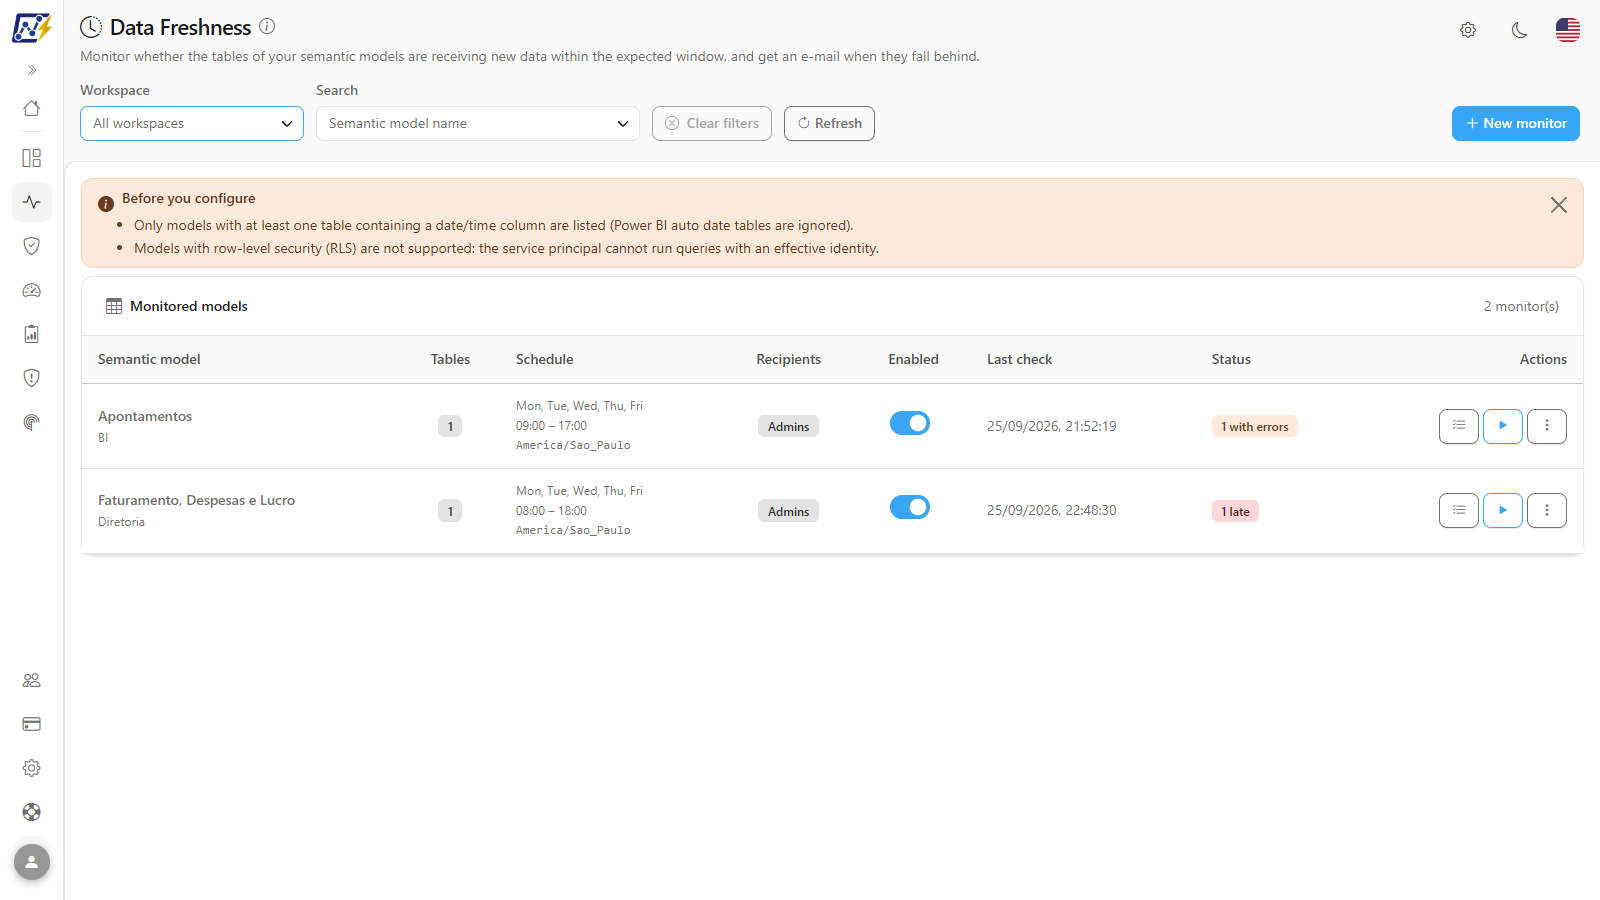1600x900 pixels.
Task: Open the support lifebuoy icon in the sidebar
Action: click(x=32, y=812)
